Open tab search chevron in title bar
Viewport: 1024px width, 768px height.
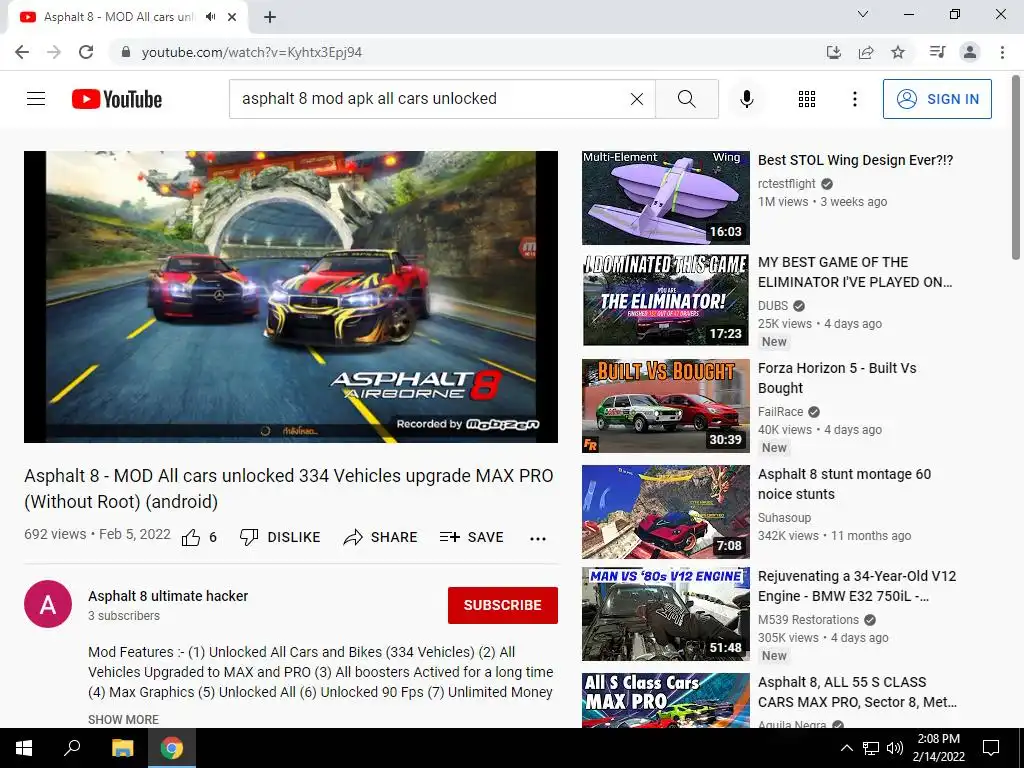click(x=863, y=14)
